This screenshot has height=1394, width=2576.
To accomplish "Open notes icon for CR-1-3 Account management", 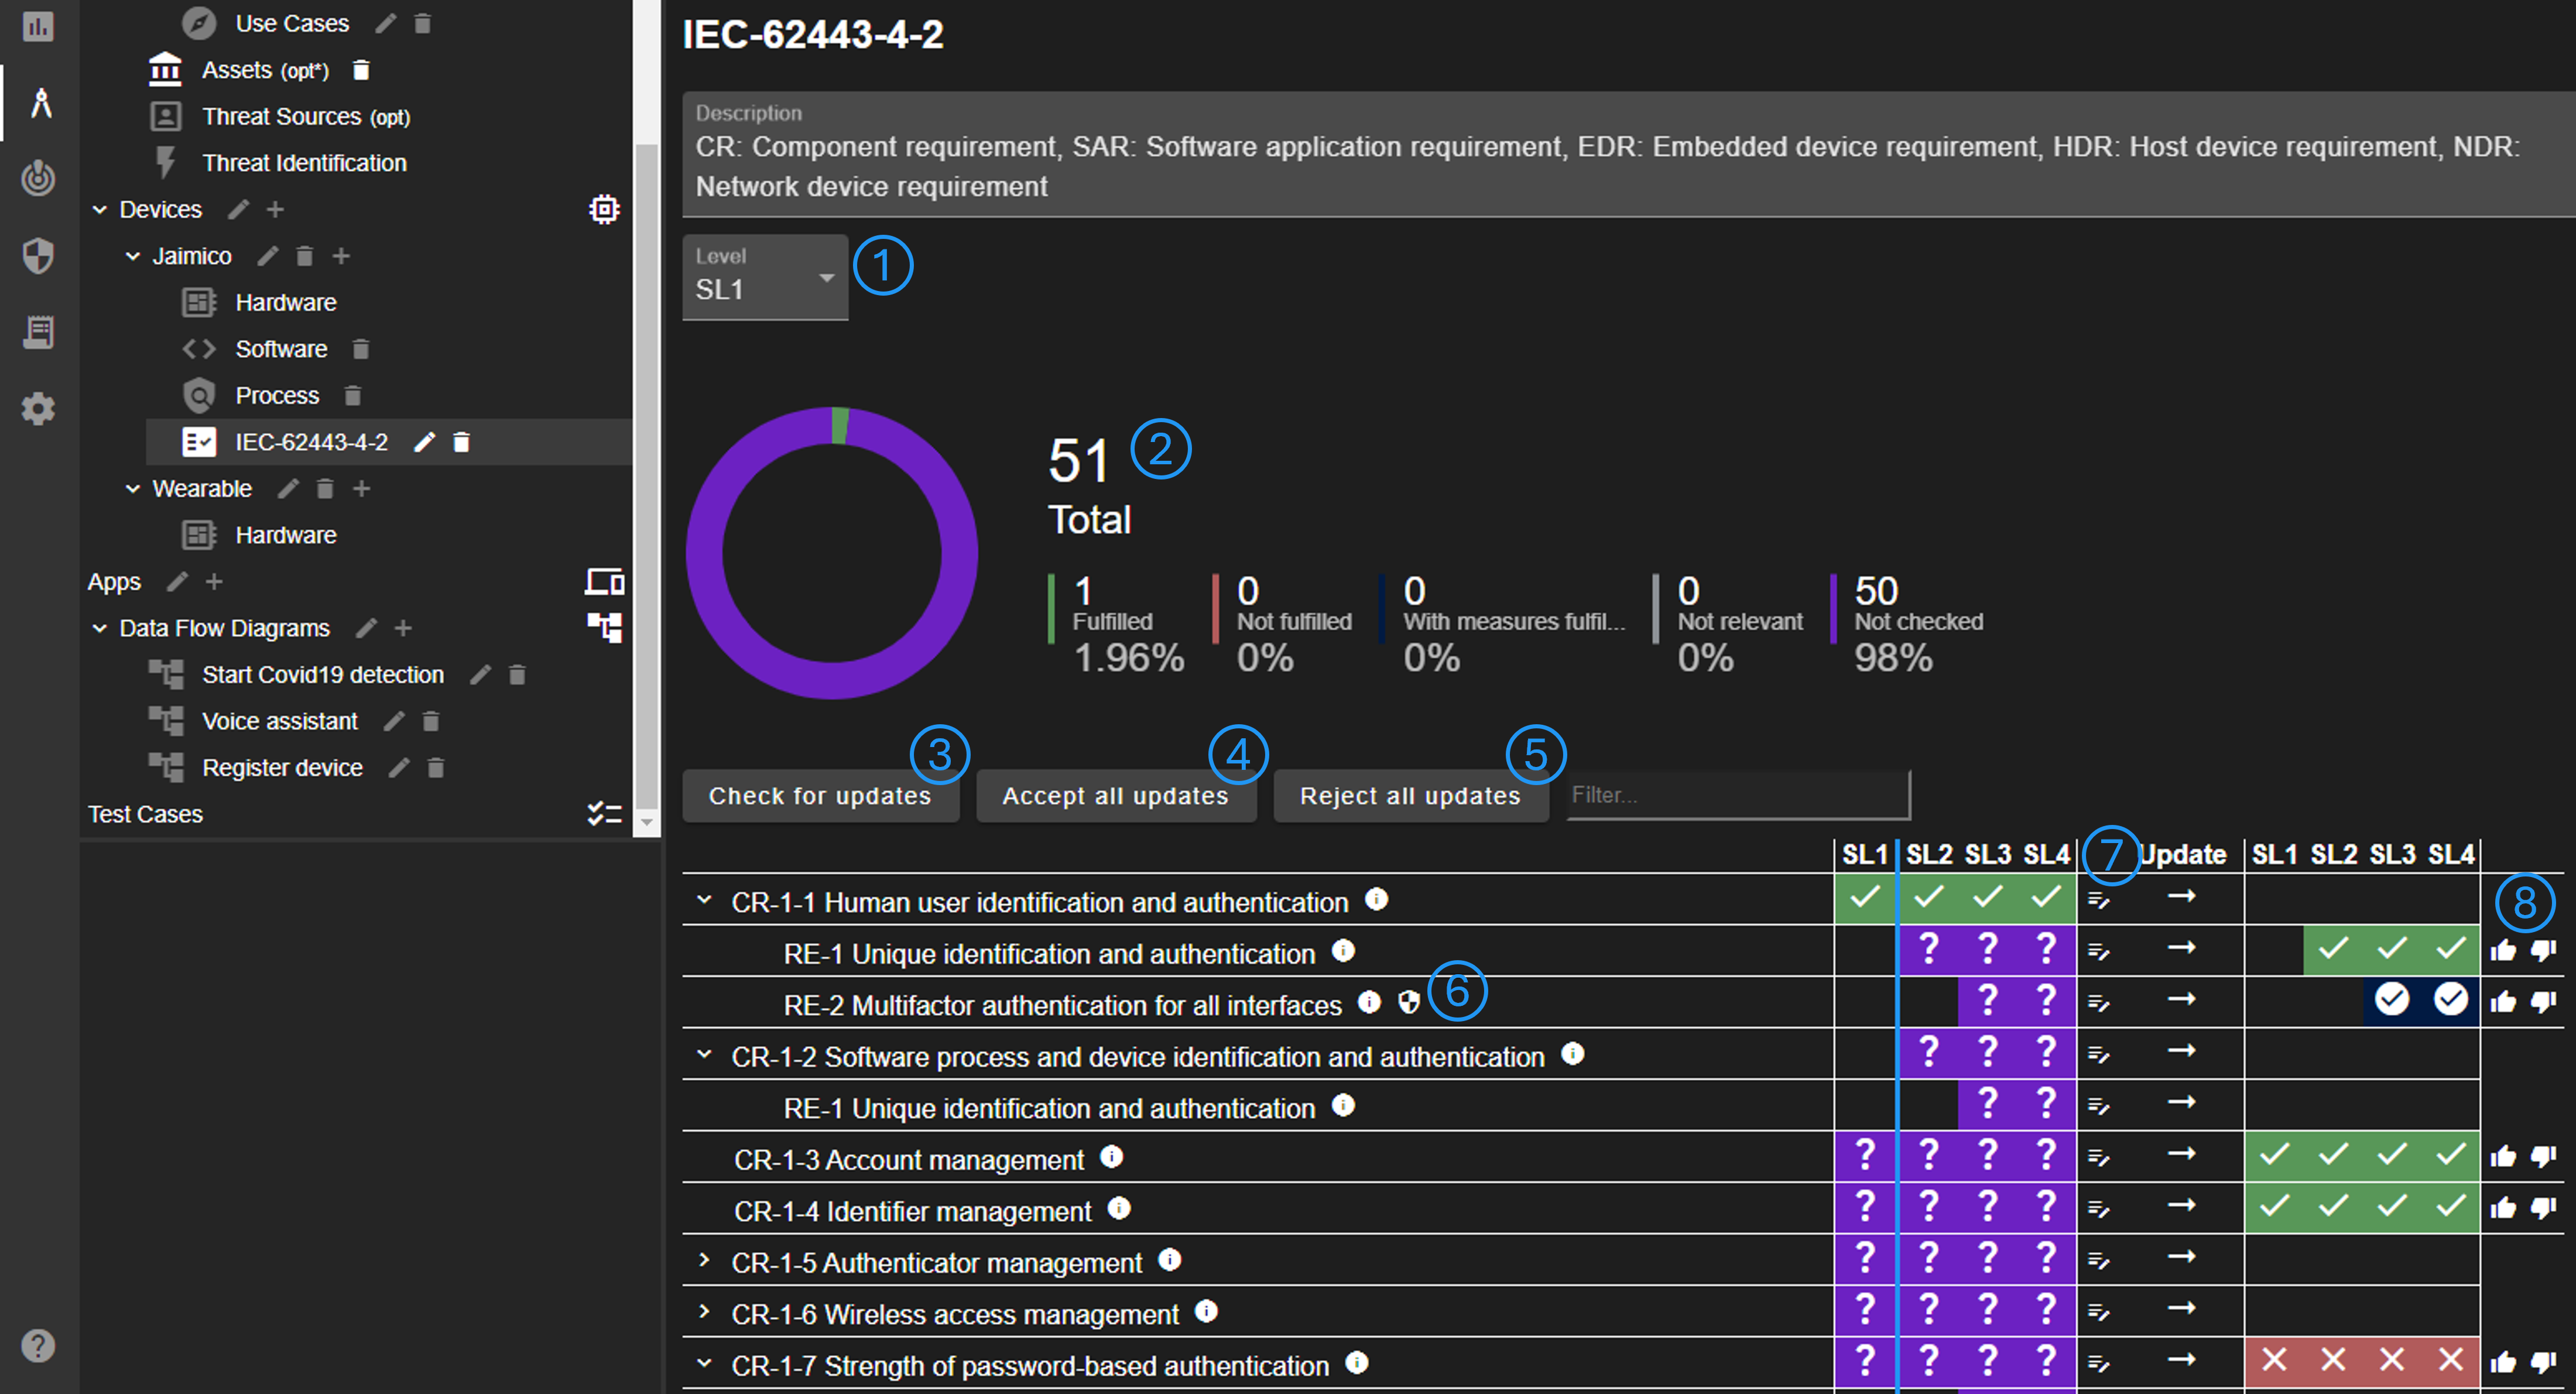I will (x=2099, y=1158).
